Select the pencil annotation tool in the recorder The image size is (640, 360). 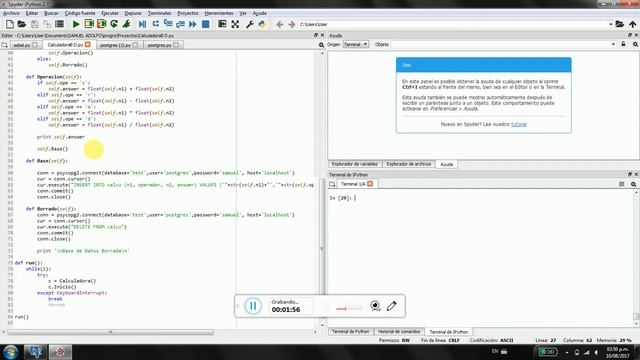[391, 306]
